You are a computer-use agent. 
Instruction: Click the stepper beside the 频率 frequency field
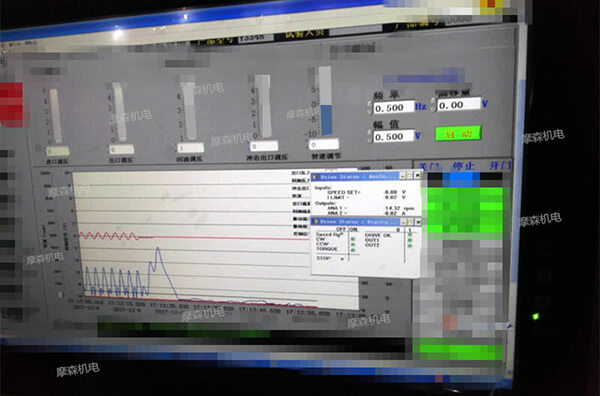click(x=370, y=108)
